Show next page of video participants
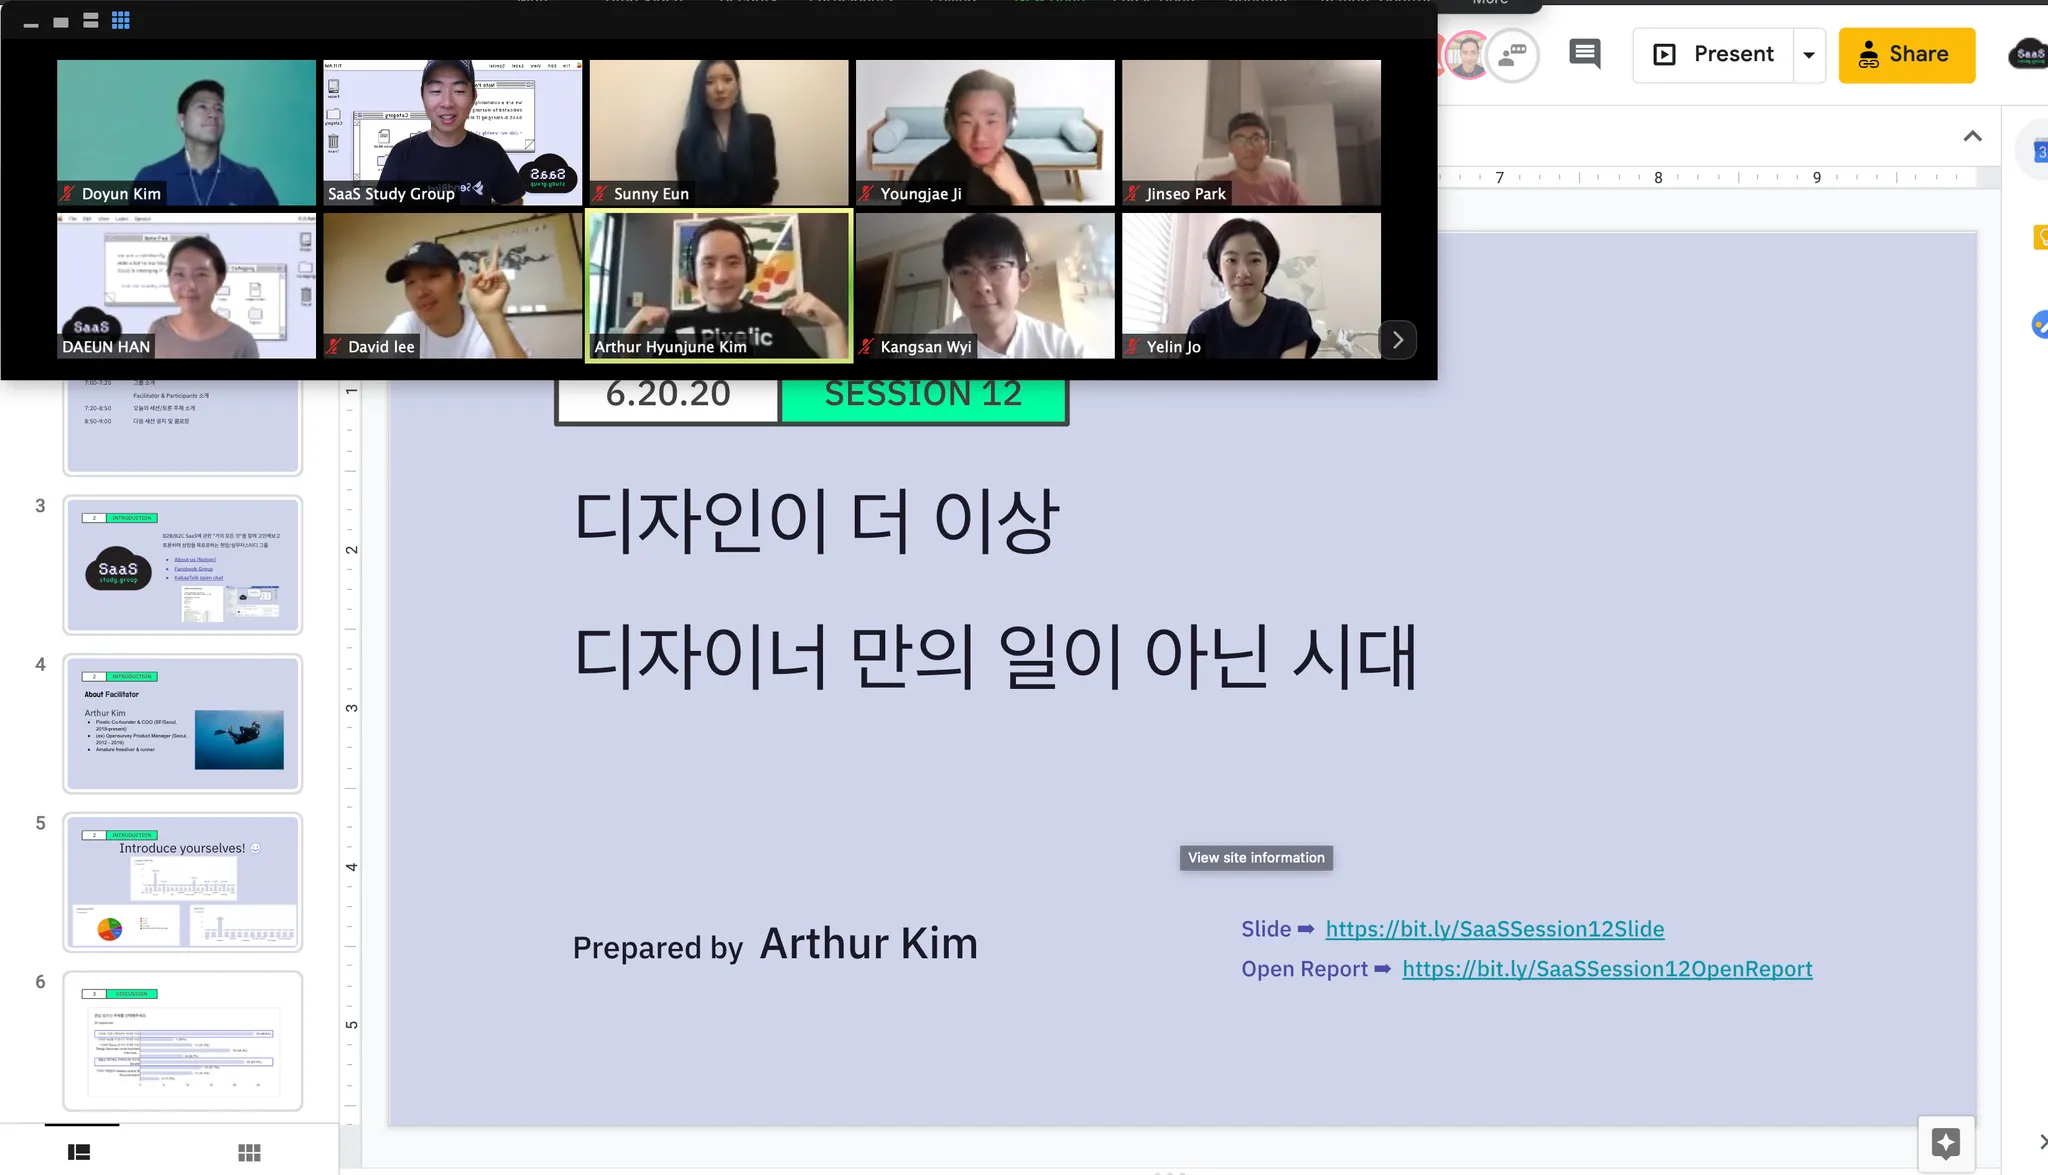Screen dimensions: 2048x1175 click(x=1398, y=340)
